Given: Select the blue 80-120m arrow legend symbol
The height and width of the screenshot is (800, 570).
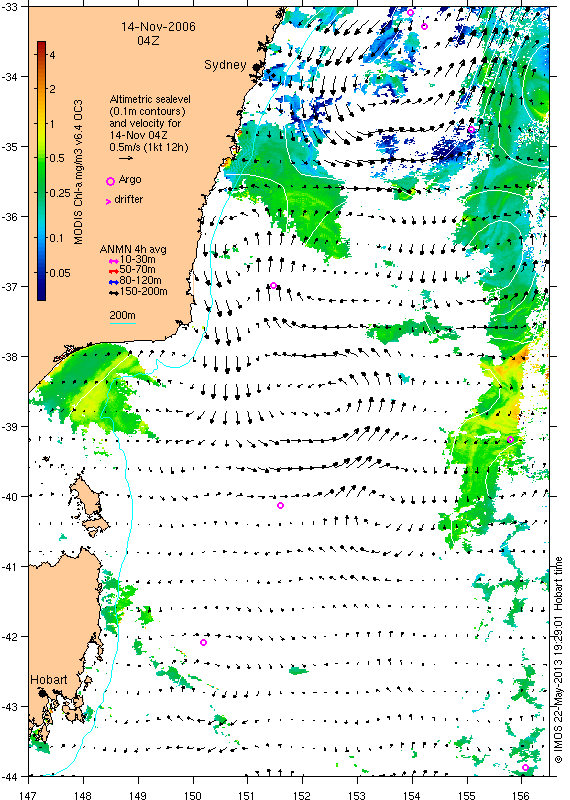Looking at the screenshot, I should (x=114, y=281).
